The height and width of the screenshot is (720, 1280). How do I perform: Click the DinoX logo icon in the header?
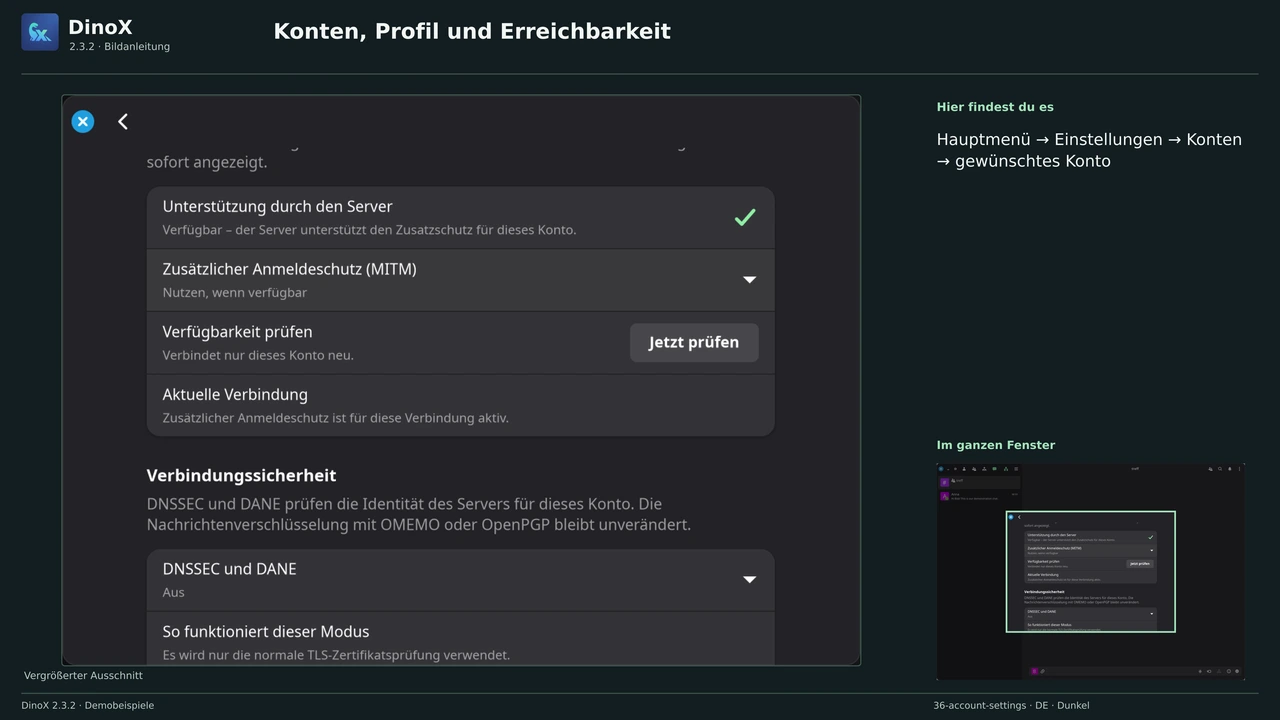point(40,32)
